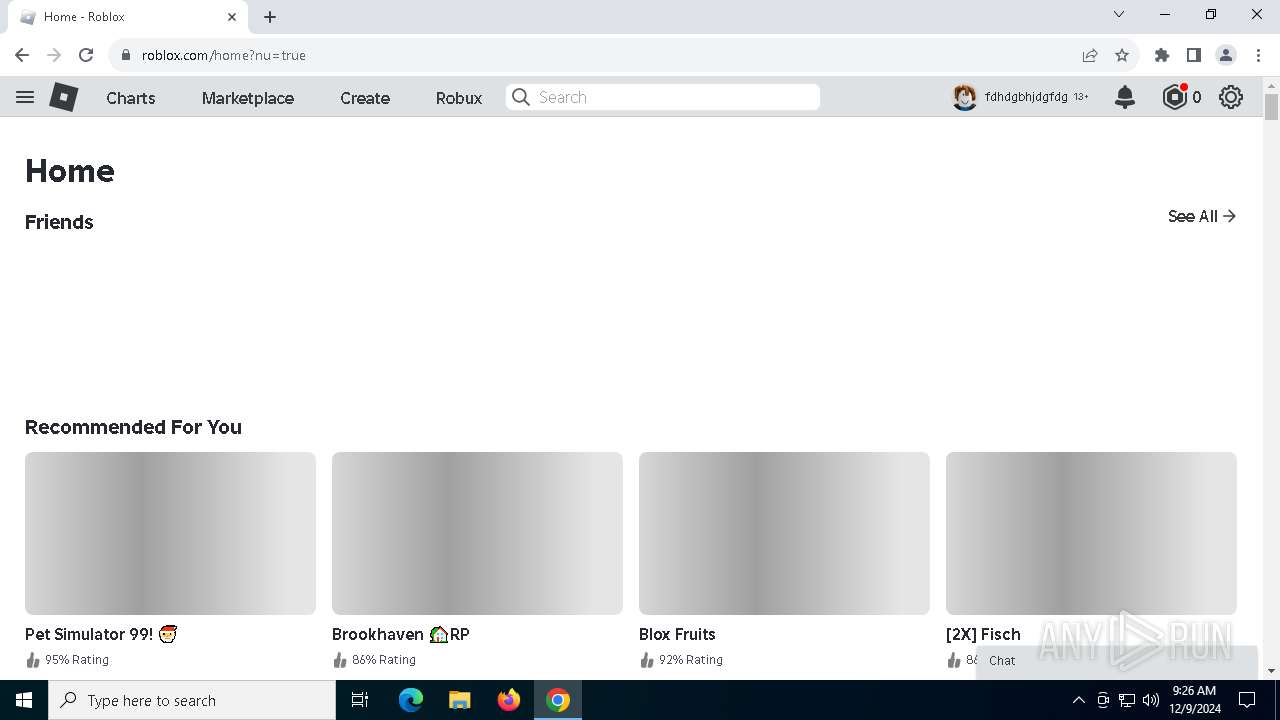Screen dimensions: 1280x720
Task: Open the hamburger navigation menu
Action: pos(25,97)
